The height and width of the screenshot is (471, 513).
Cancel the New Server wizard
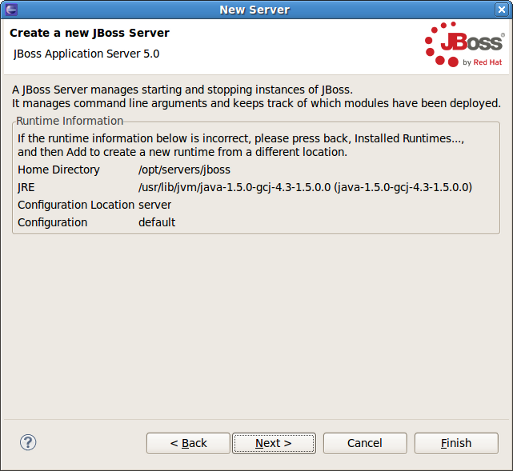point(365,443)
